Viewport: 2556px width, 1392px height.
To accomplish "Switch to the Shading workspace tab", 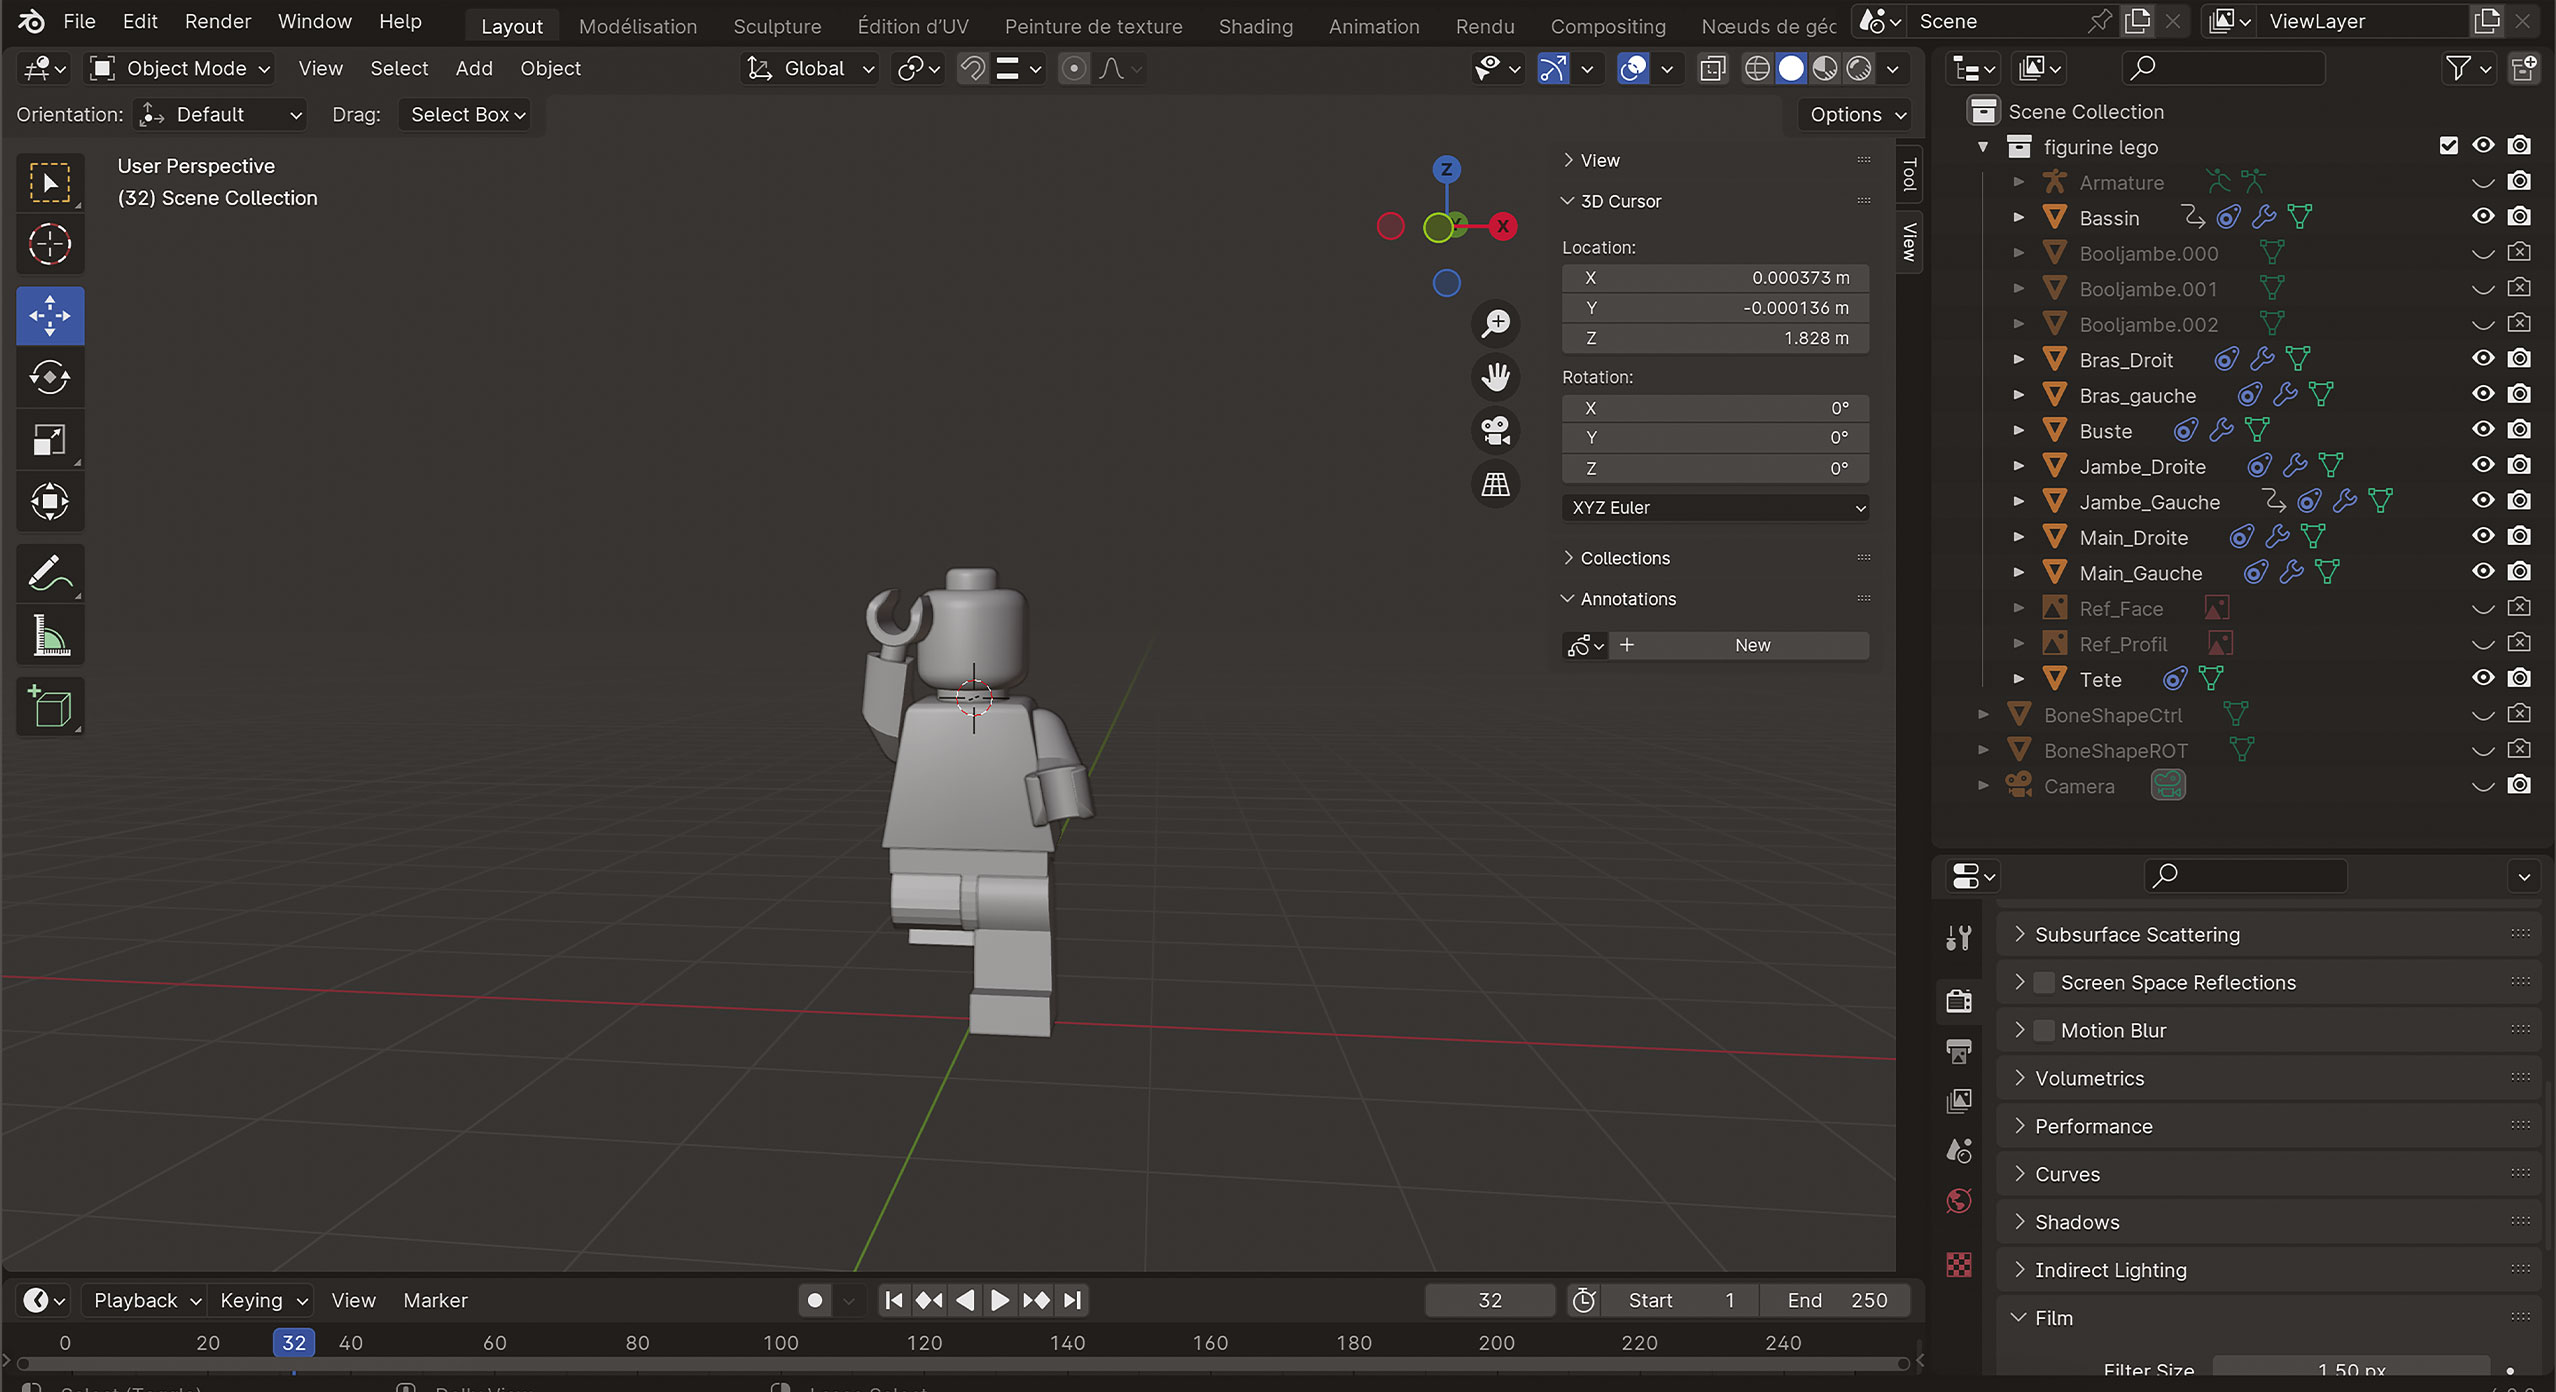I will point(1255,26).
